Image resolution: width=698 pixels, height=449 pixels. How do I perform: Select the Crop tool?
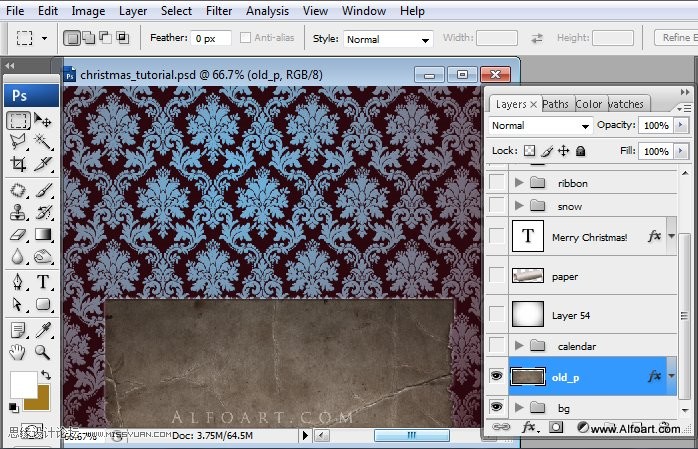click(x=18, y=164)
